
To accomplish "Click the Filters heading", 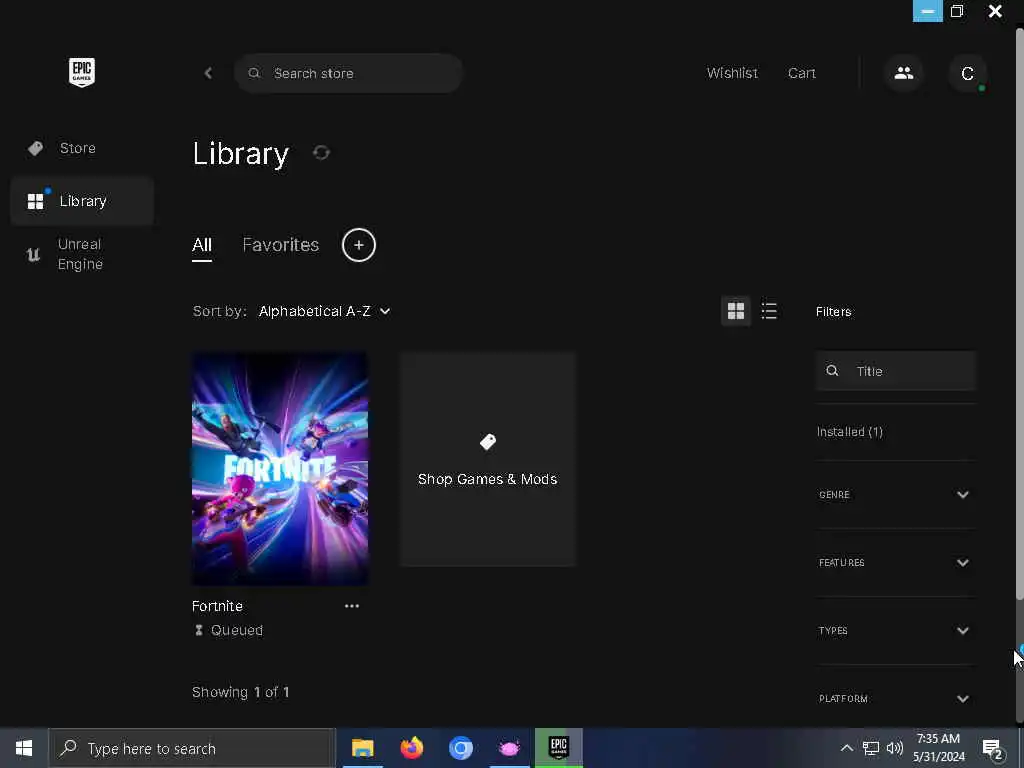I will [x=833, y=312].
